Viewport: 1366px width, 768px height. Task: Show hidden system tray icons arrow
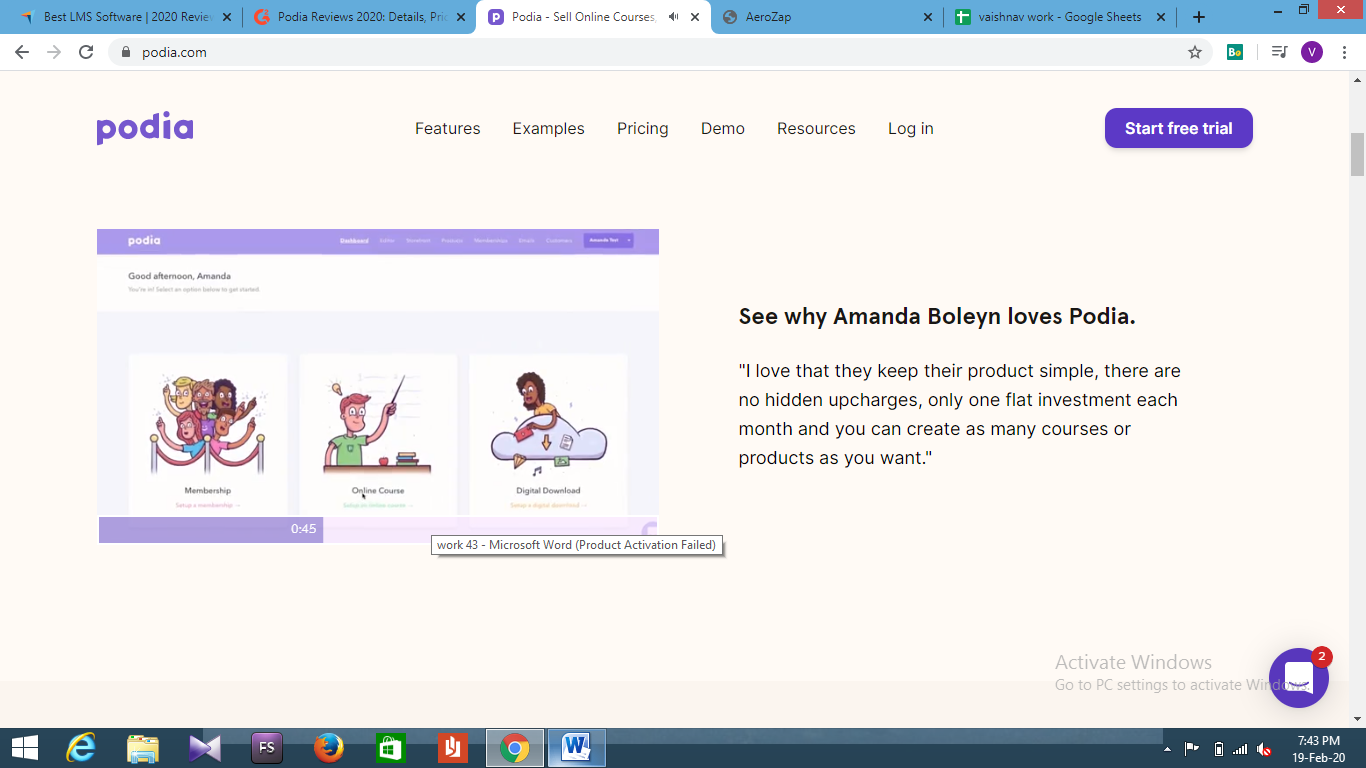coord(1167,749)
